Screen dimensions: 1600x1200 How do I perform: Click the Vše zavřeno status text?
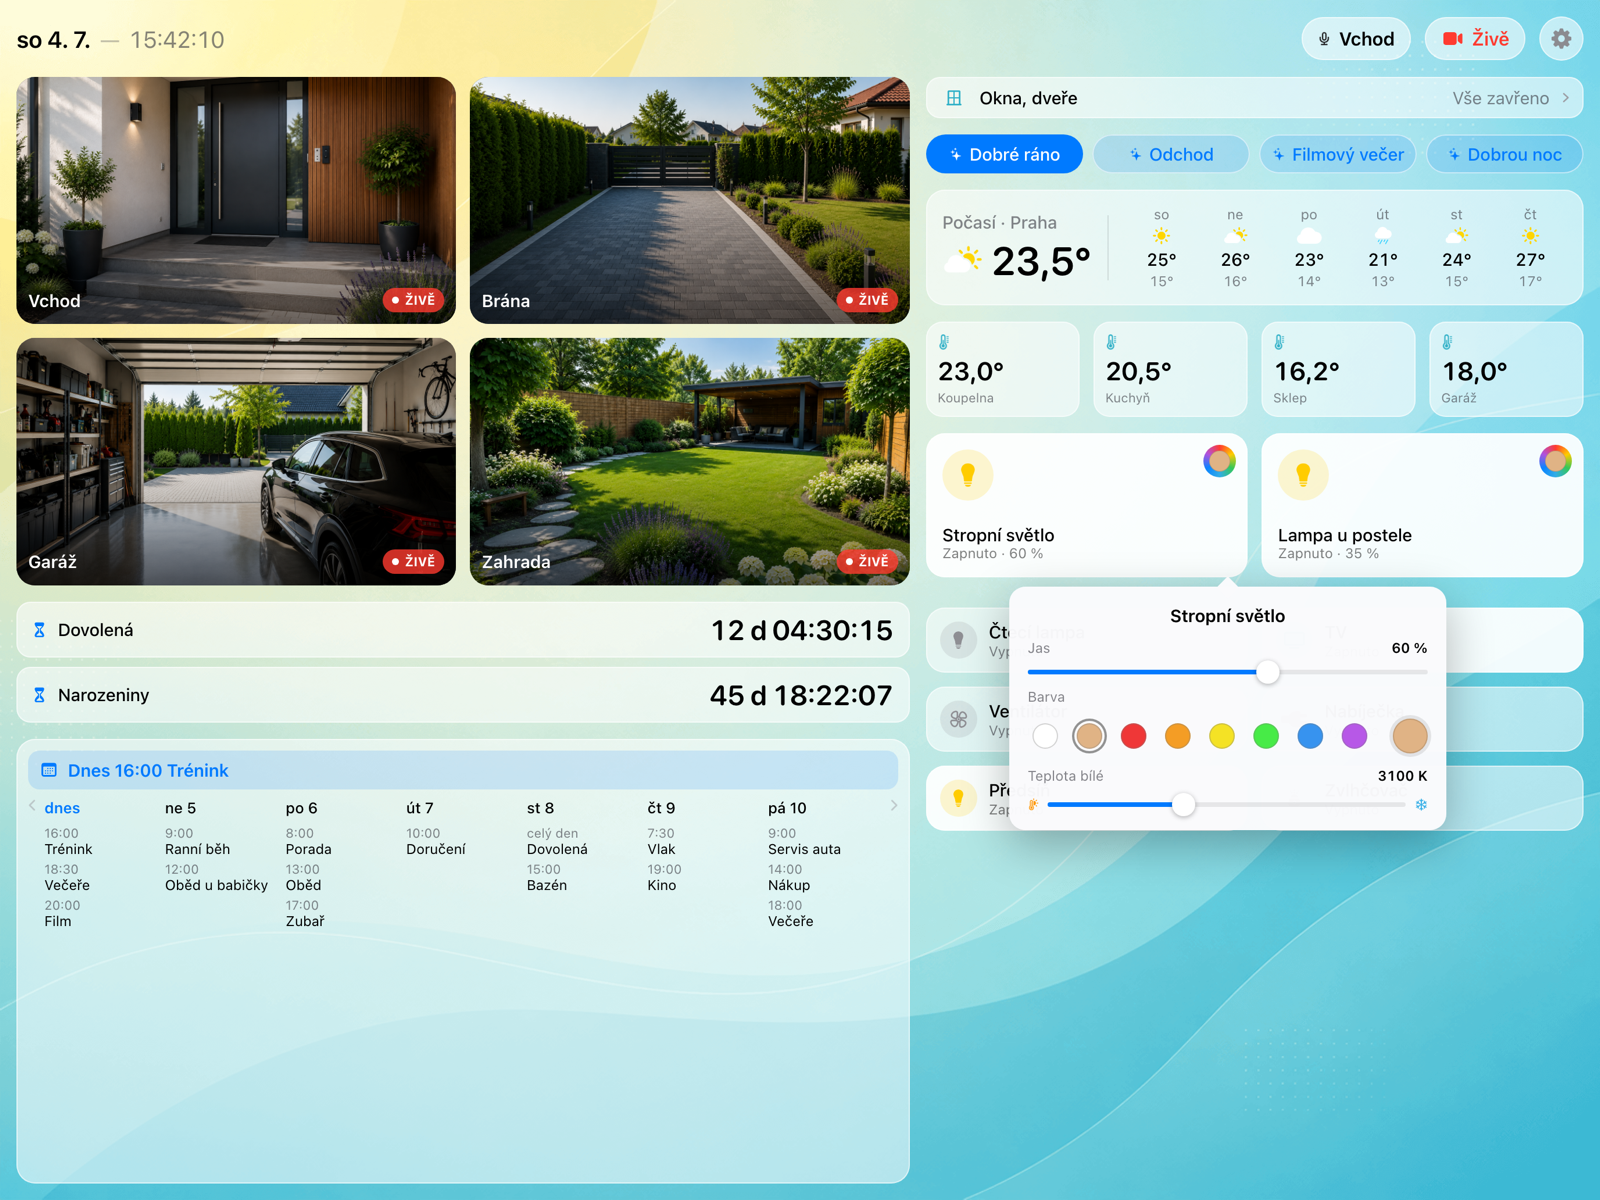click(1500, 98)
